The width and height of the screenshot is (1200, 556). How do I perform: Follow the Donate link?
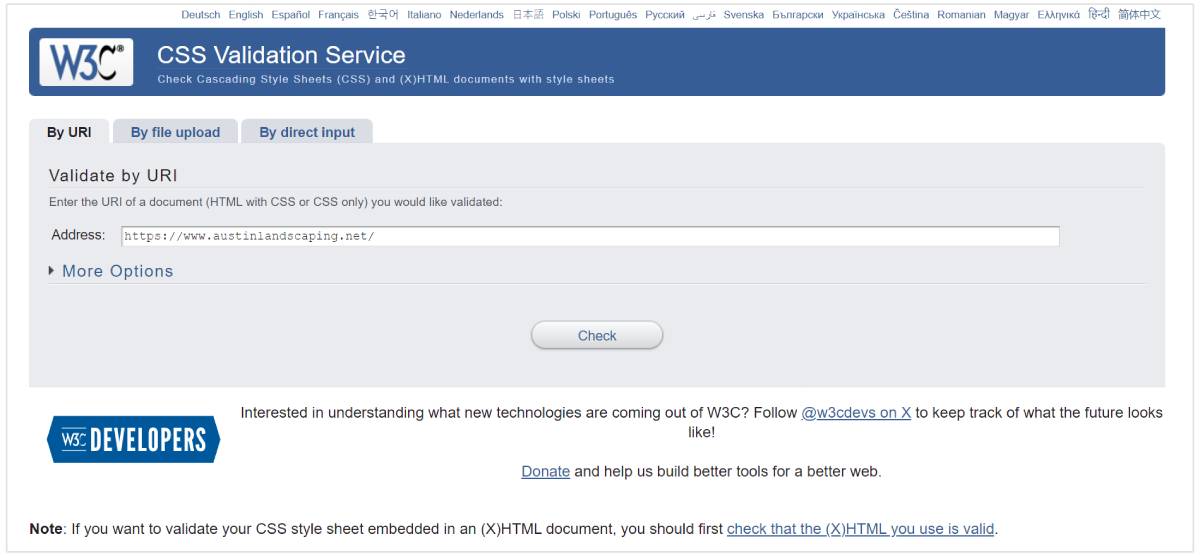(545, 472)
